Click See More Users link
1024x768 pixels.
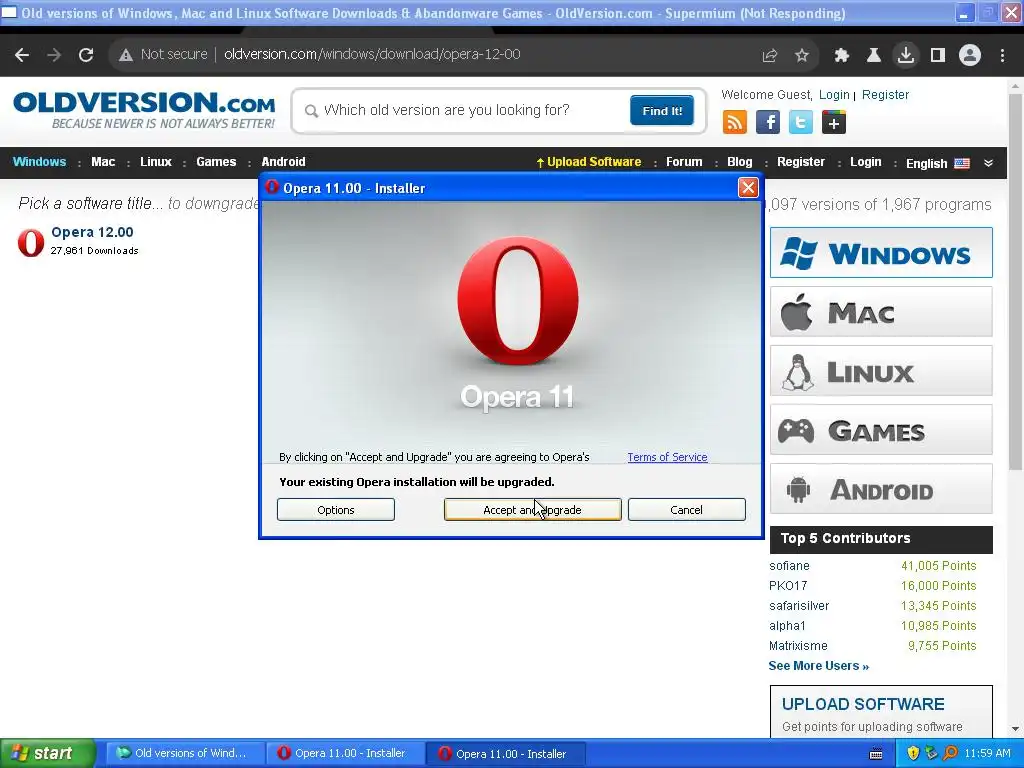[818, 665]
